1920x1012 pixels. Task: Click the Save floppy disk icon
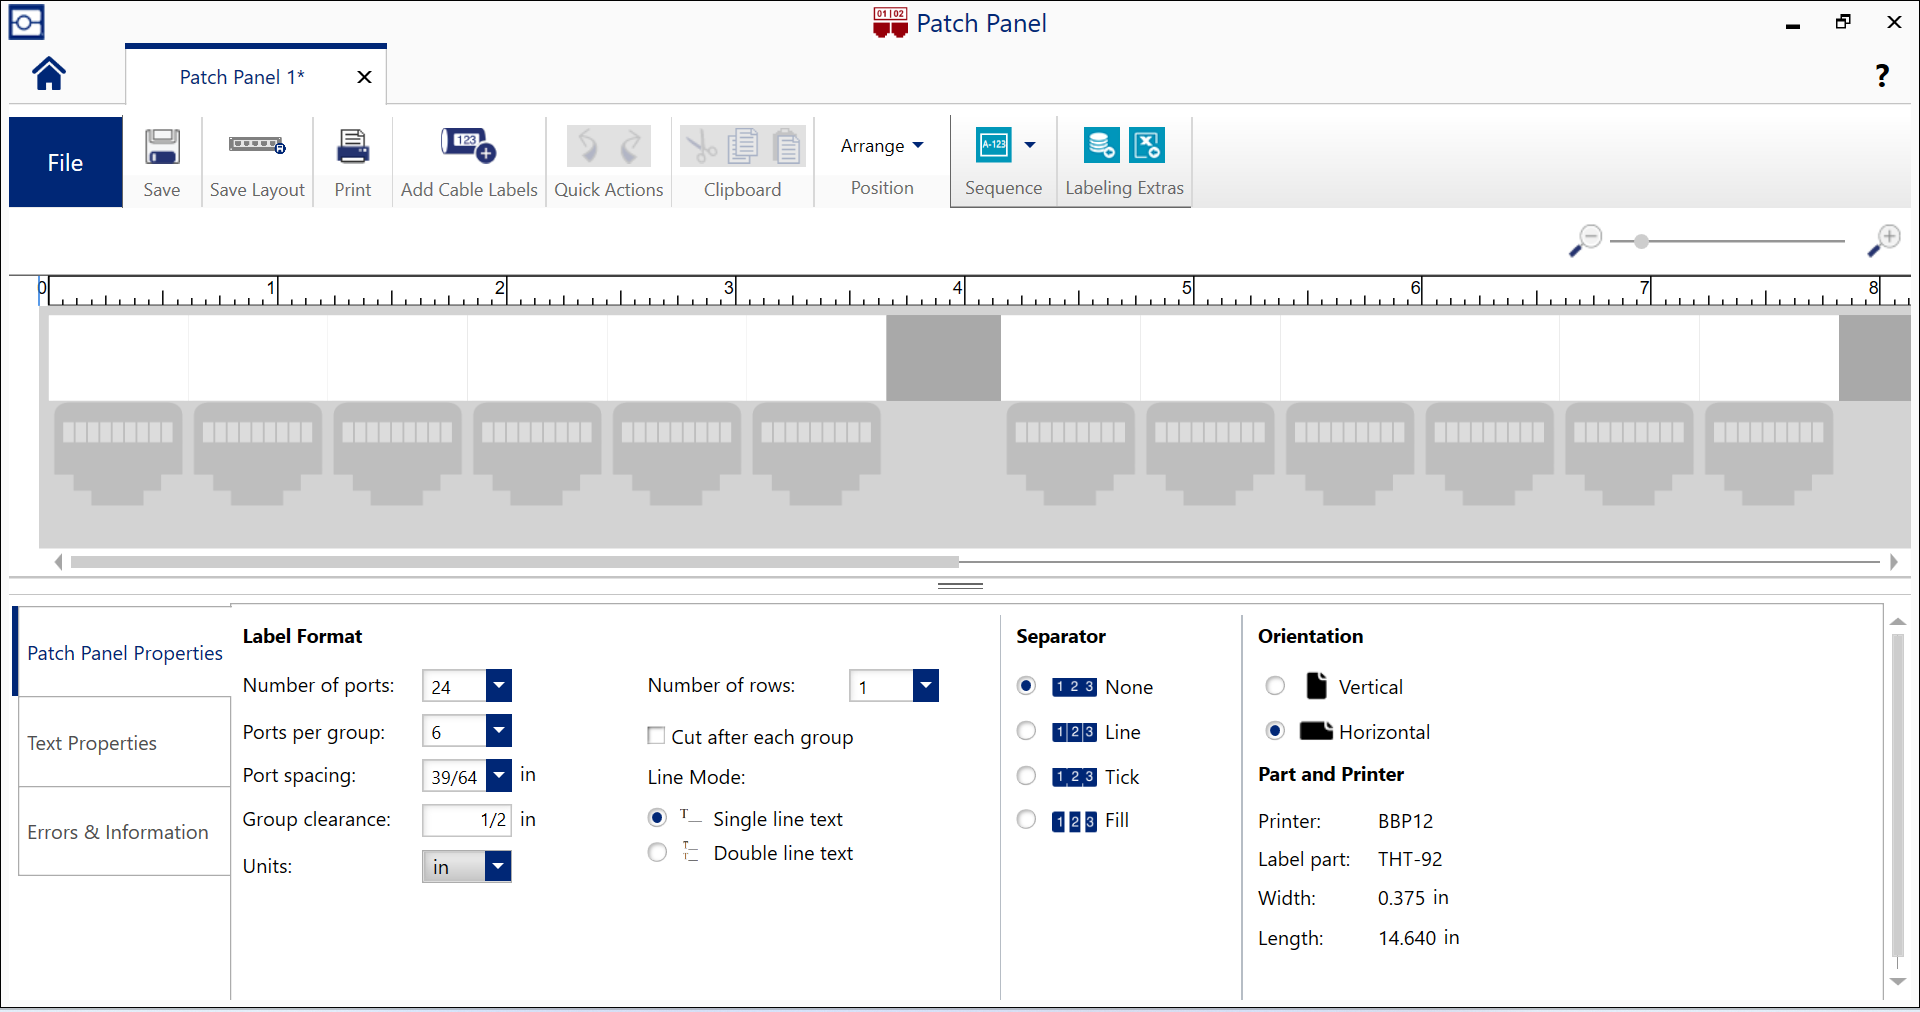(162, 147)
